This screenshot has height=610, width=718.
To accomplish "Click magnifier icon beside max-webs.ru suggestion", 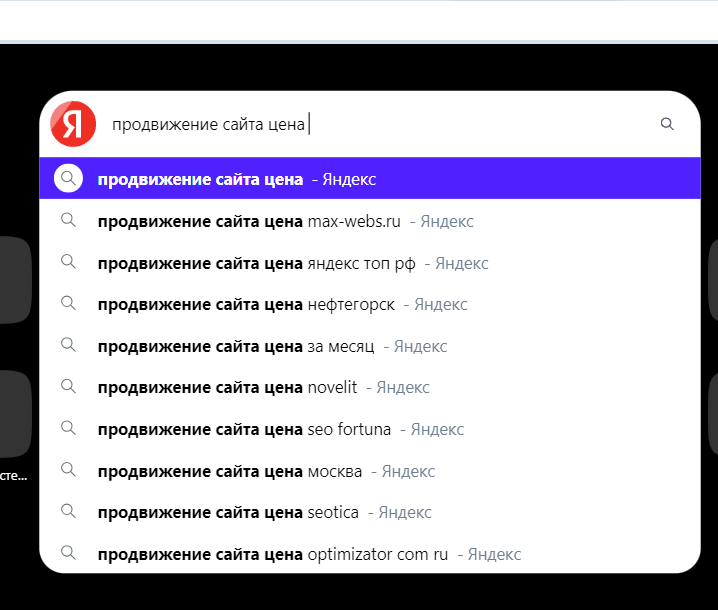I will tap(68, 220).
